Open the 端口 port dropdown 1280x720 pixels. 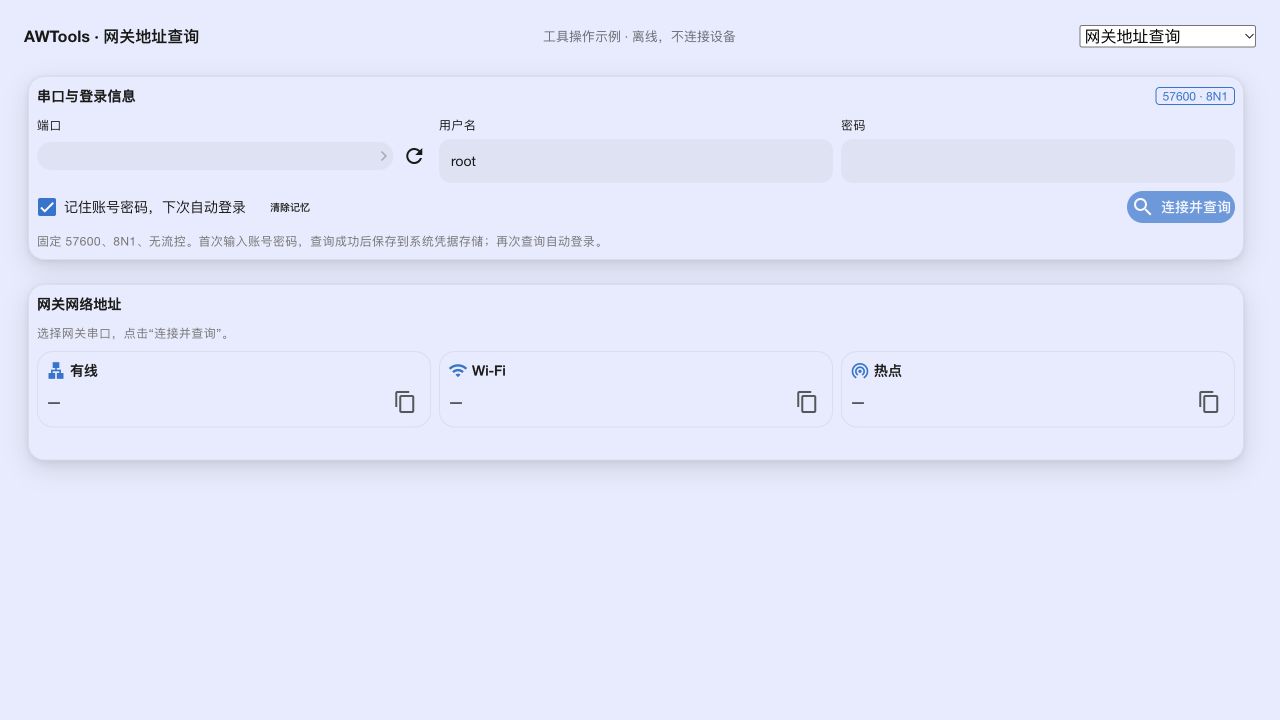215,156
